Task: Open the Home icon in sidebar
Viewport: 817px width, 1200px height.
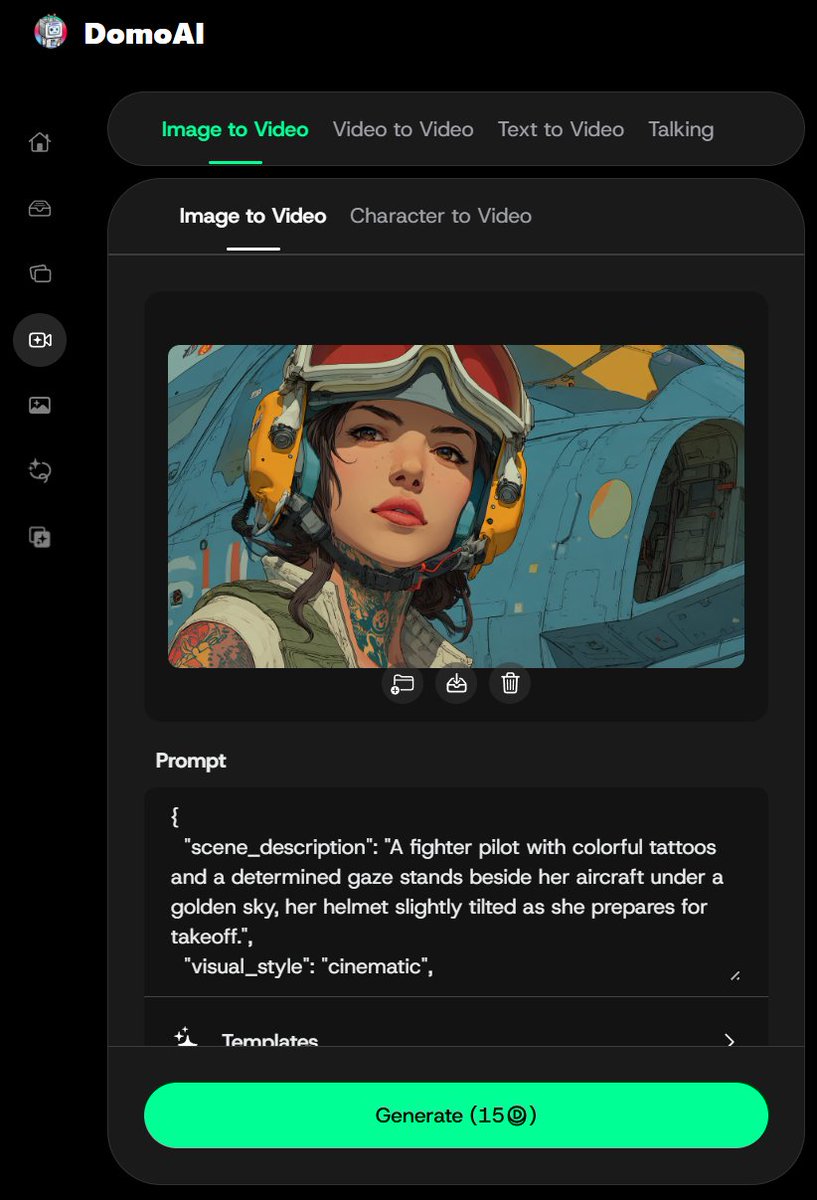Action: tap(40, 142)
